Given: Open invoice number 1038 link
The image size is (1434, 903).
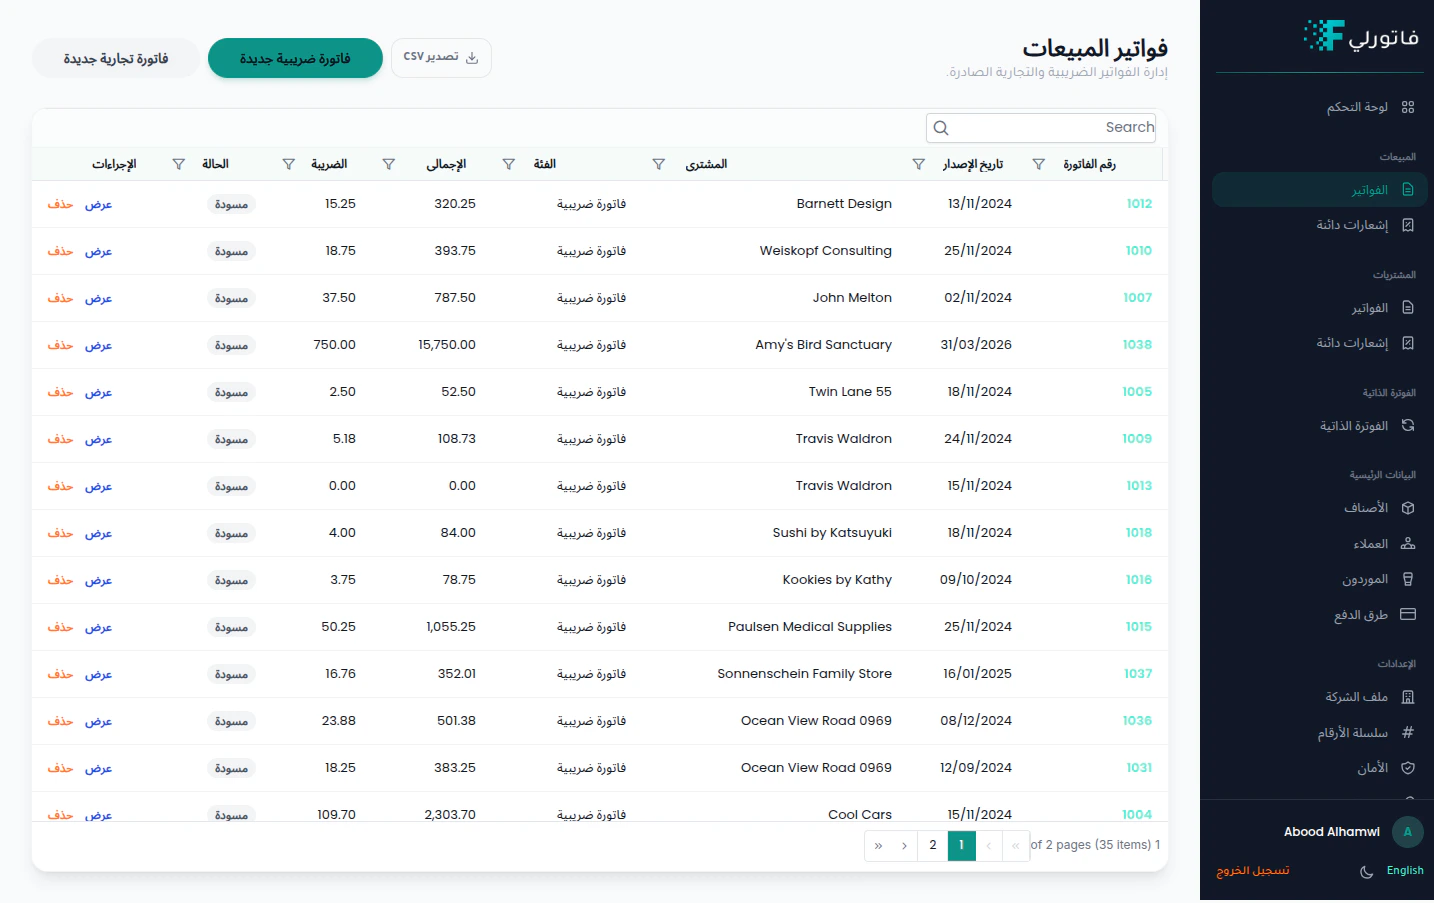Looking at the screenshot, I should [1137, 345].
